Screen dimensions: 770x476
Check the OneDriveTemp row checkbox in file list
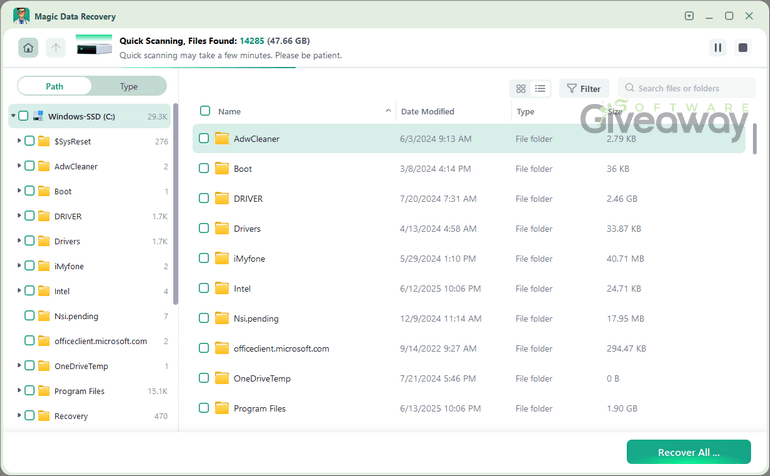[204, 378]
